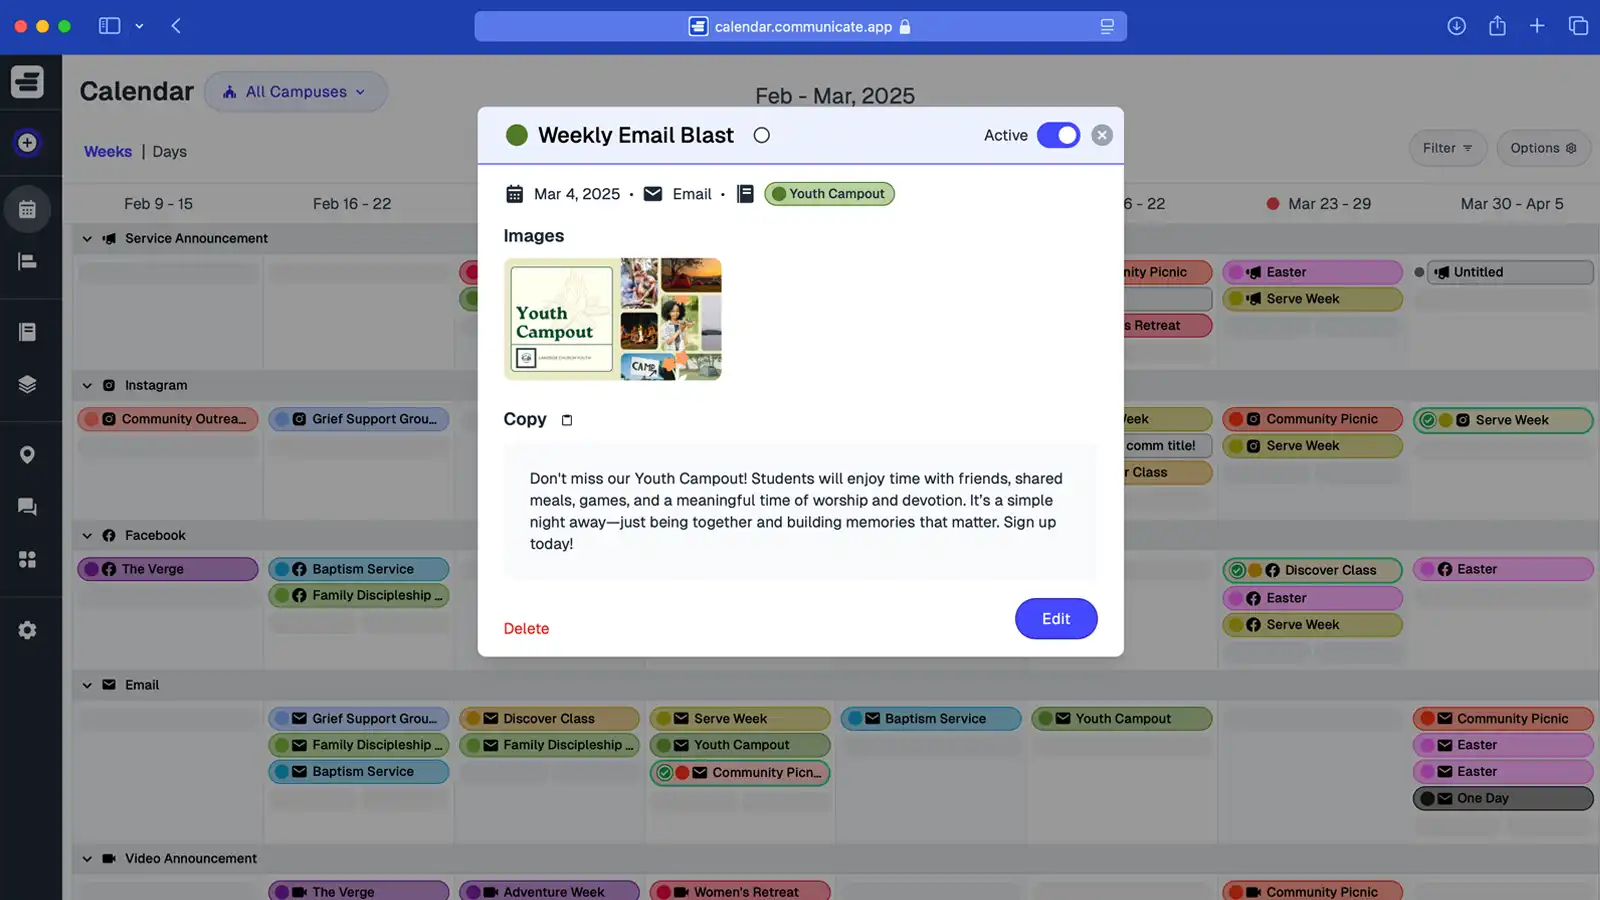This screenshot has width=1600, height=900.
Task: Collapse the Email section
Action: click(x=86, y=685)
